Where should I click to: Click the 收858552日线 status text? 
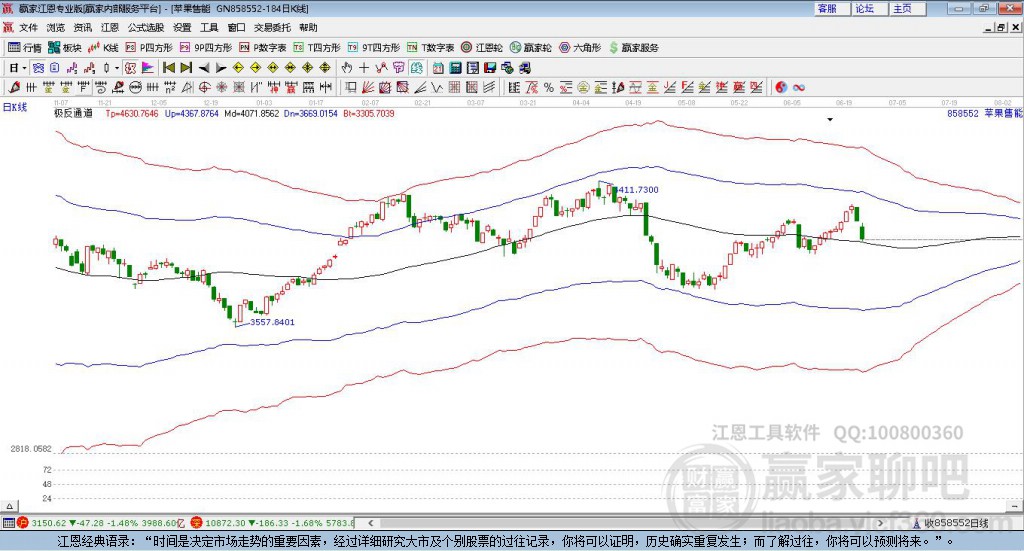(957, 523)
